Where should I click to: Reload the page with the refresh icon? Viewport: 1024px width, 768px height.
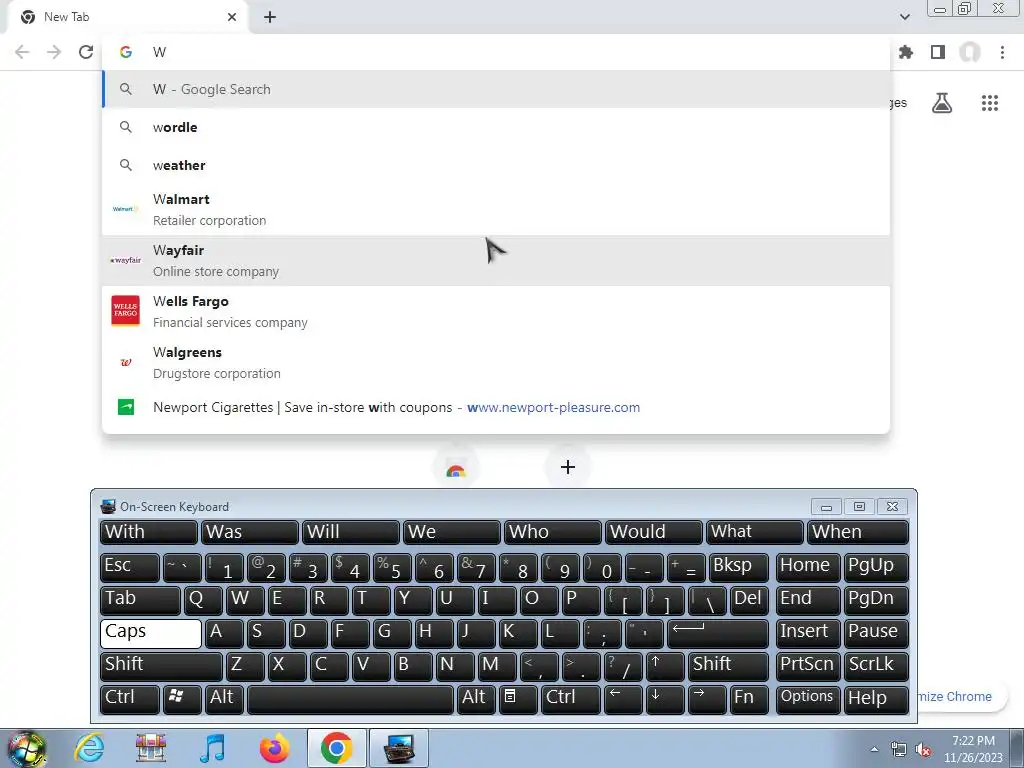pos(86,52)
